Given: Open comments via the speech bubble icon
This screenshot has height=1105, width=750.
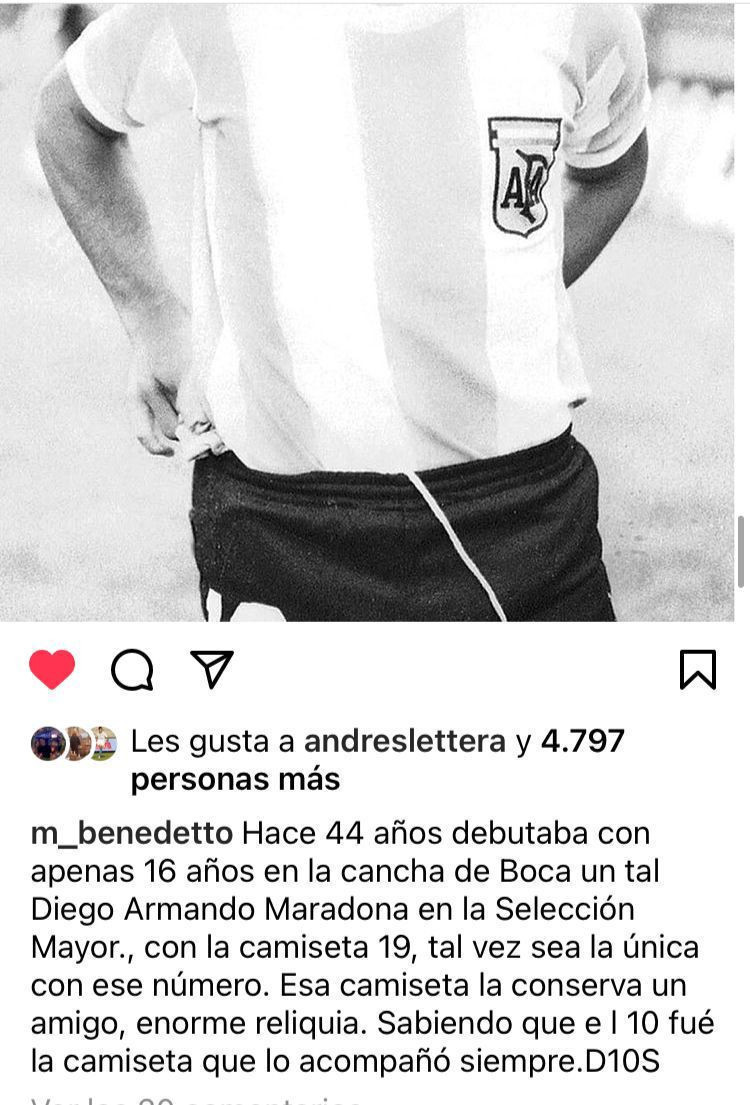Looking at the screenshot, I should coord(132,669).
